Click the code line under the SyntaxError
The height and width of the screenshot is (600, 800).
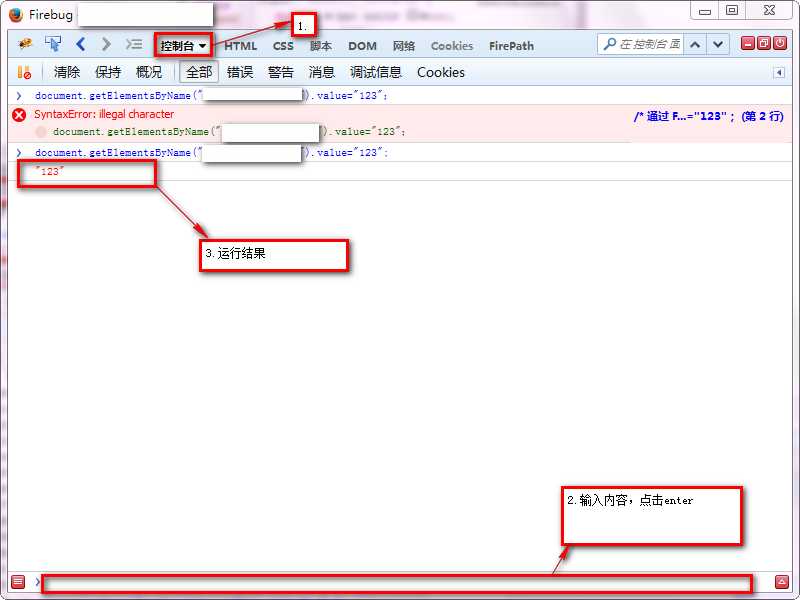click(229, 132)
